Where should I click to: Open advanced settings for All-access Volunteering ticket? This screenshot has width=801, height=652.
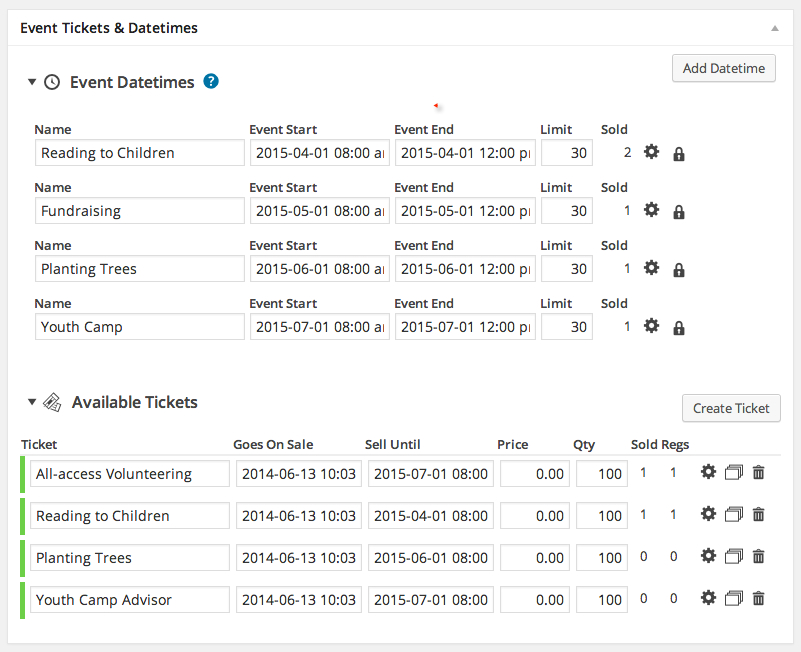point(708,472)
